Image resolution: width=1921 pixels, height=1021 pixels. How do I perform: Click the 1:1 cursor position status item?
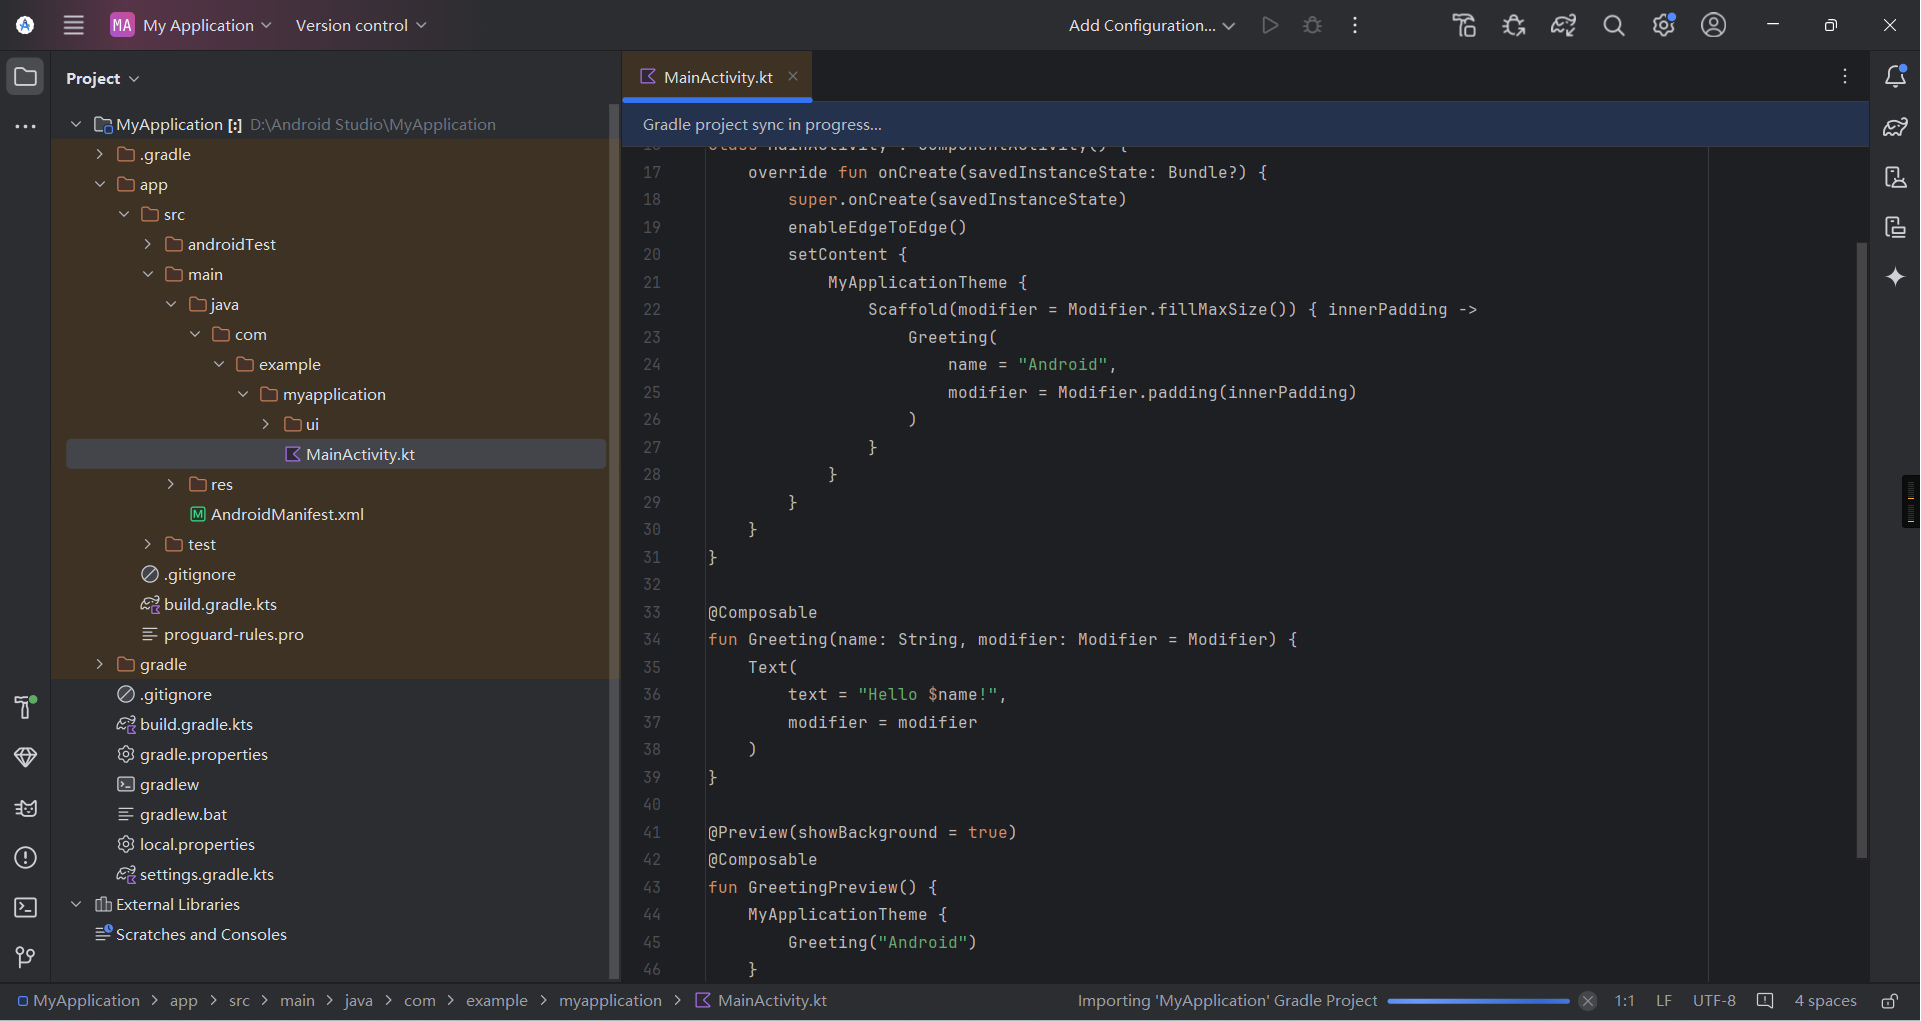click(1624, 1001)
